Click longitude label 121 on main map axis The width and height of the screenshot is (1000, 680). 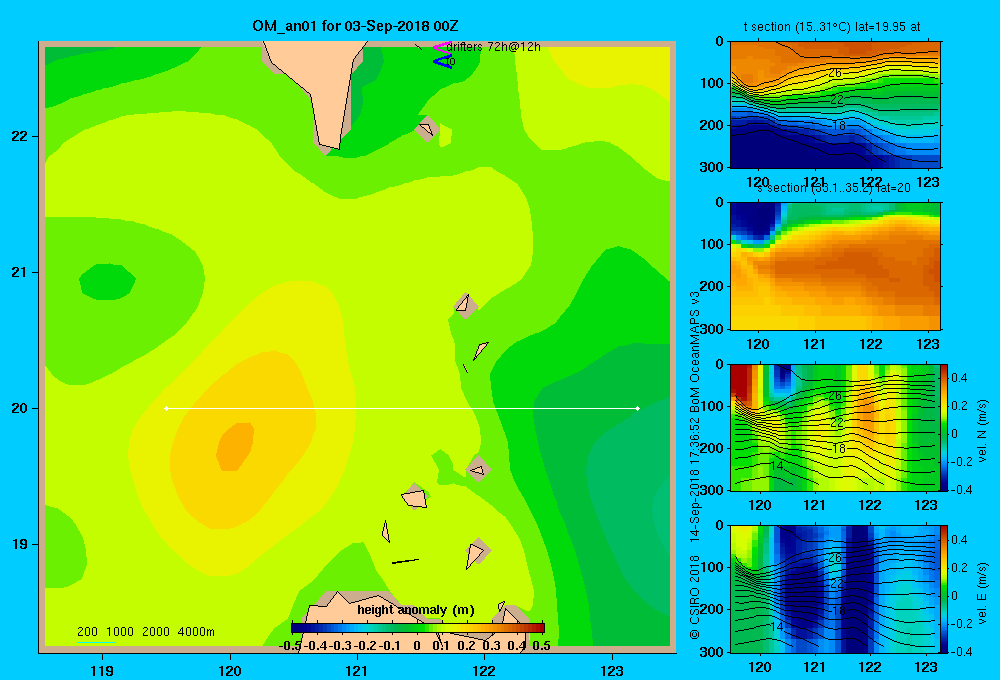(357, 671)
